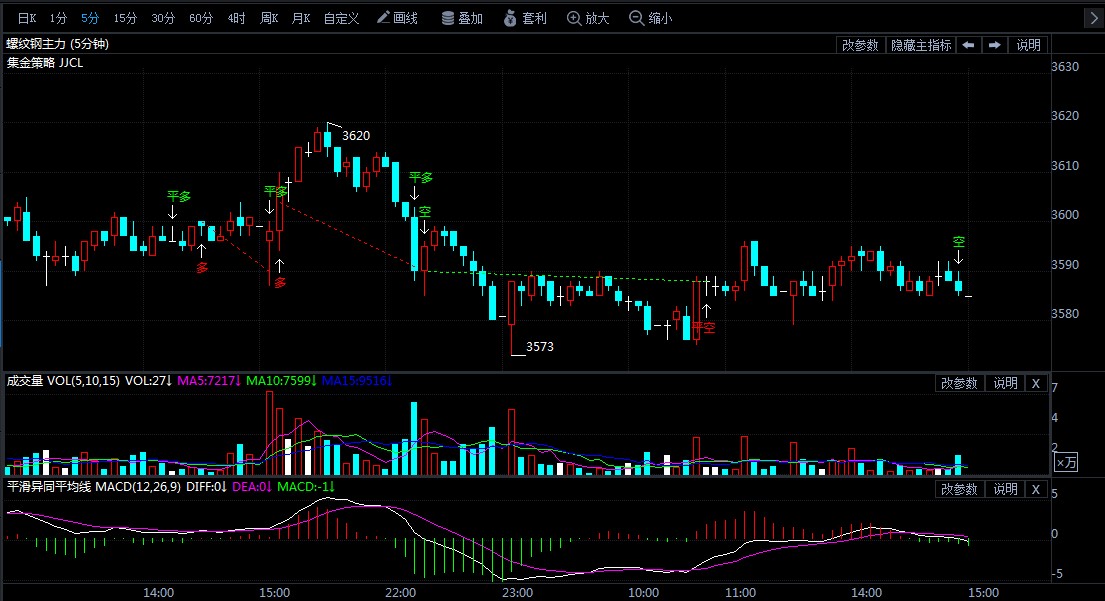Open the 套利 arbitrage tool

(525, 18)
